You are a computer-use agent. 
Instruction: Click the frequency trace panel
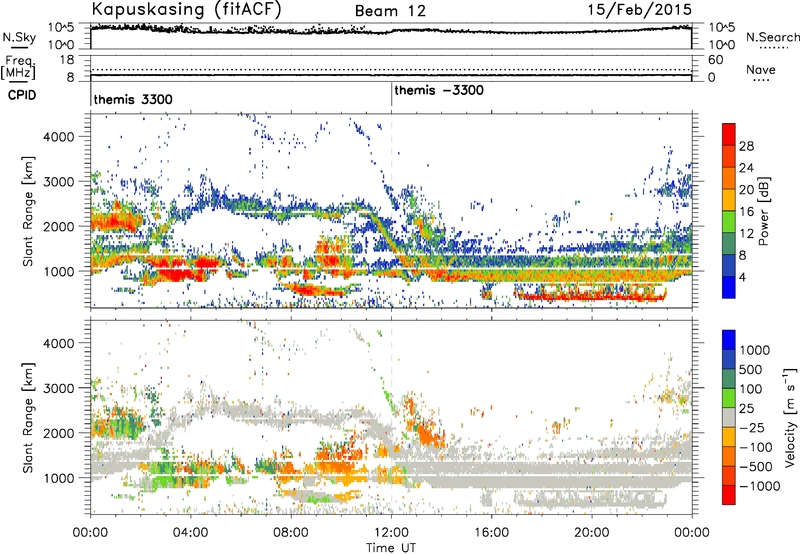click(x=391, y=68)
